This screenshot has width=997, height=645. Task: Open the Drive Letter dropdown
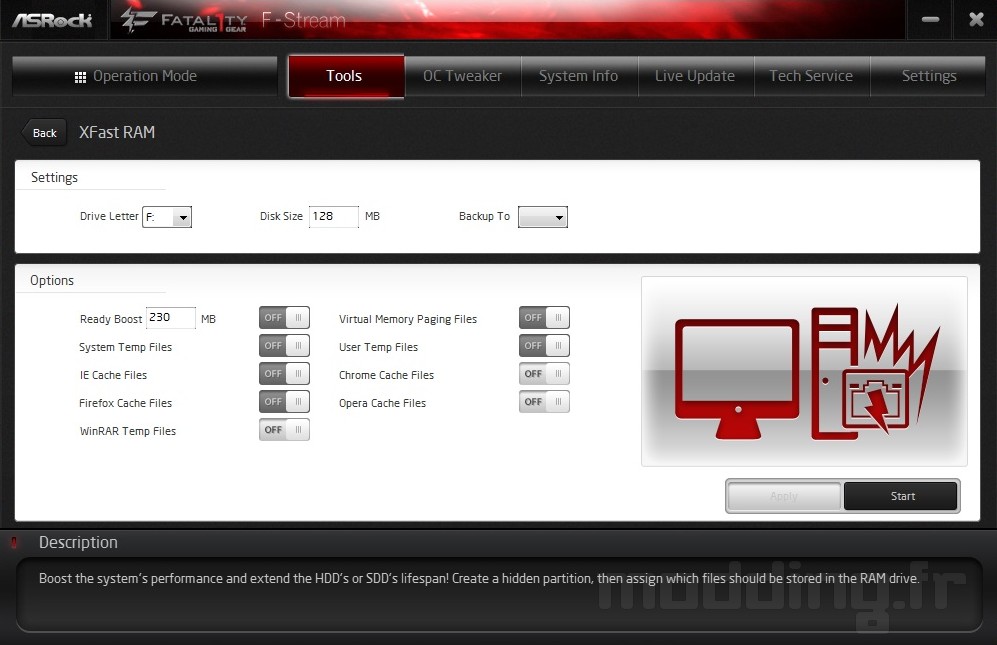tap(167, 217)
